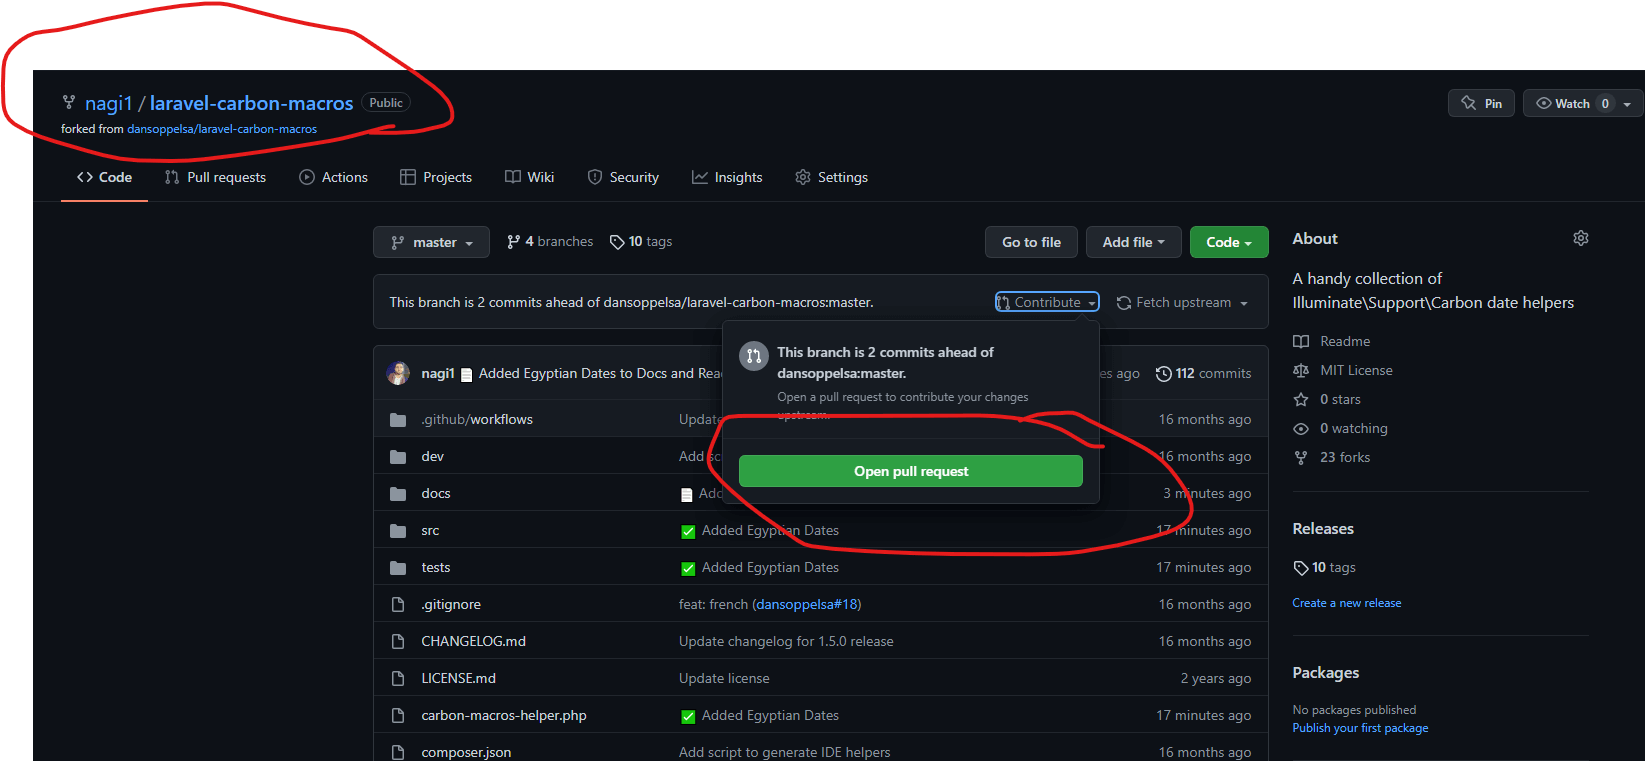View the Insights tab
This screenshot has height=761, width=1645.
pyautogui.click(x=727, y=177)
